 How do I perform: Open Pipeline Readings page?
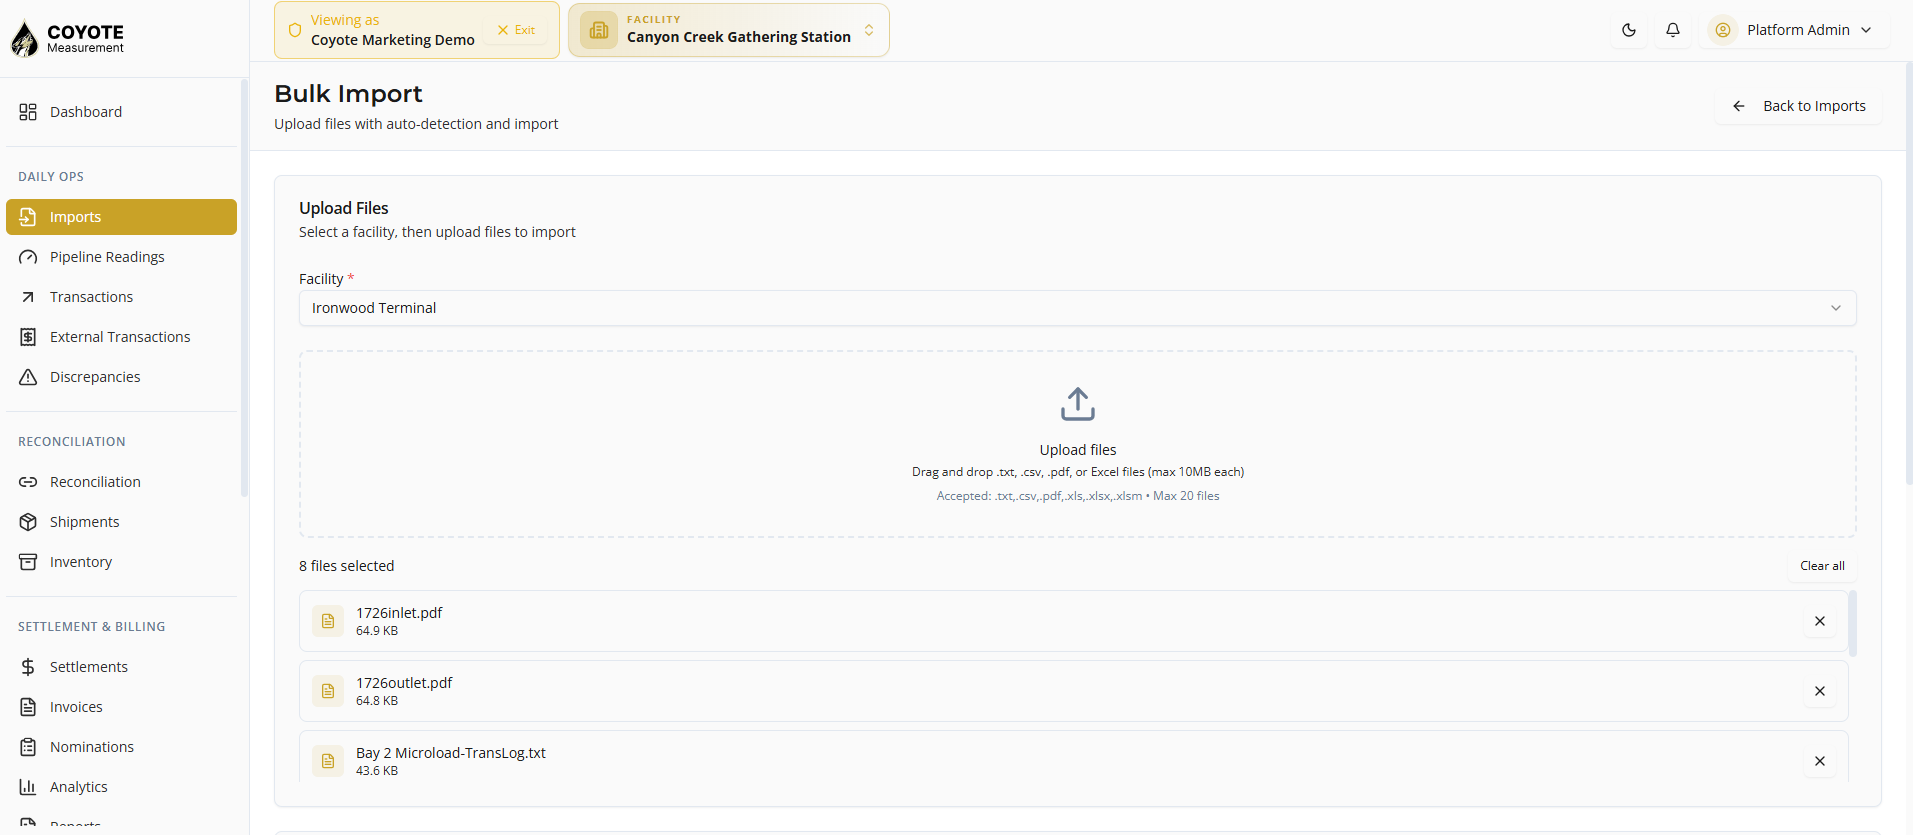point(121,257)
